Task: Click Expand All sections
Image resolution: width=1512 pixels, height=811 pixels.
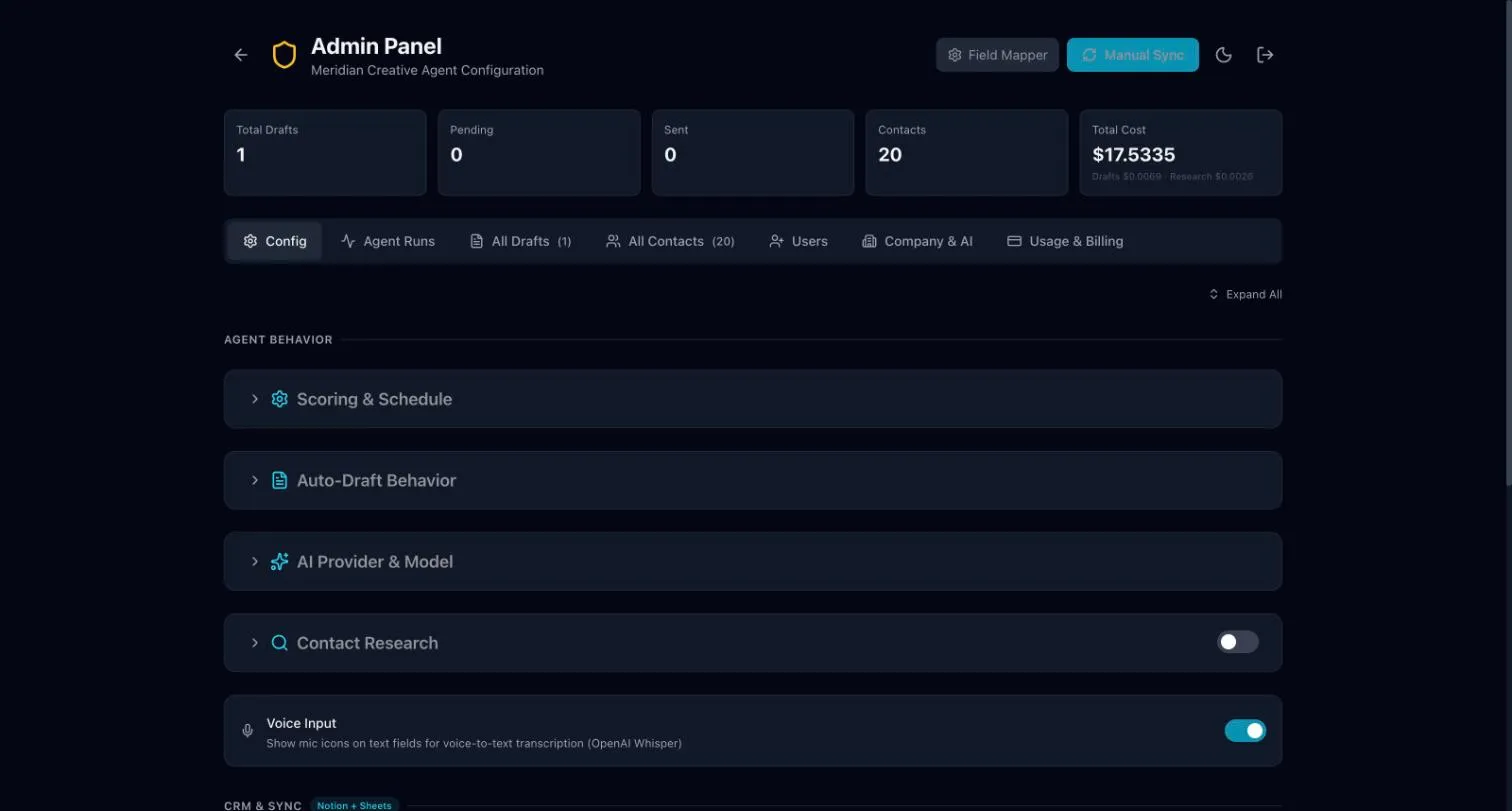Action: (1245, 294)
